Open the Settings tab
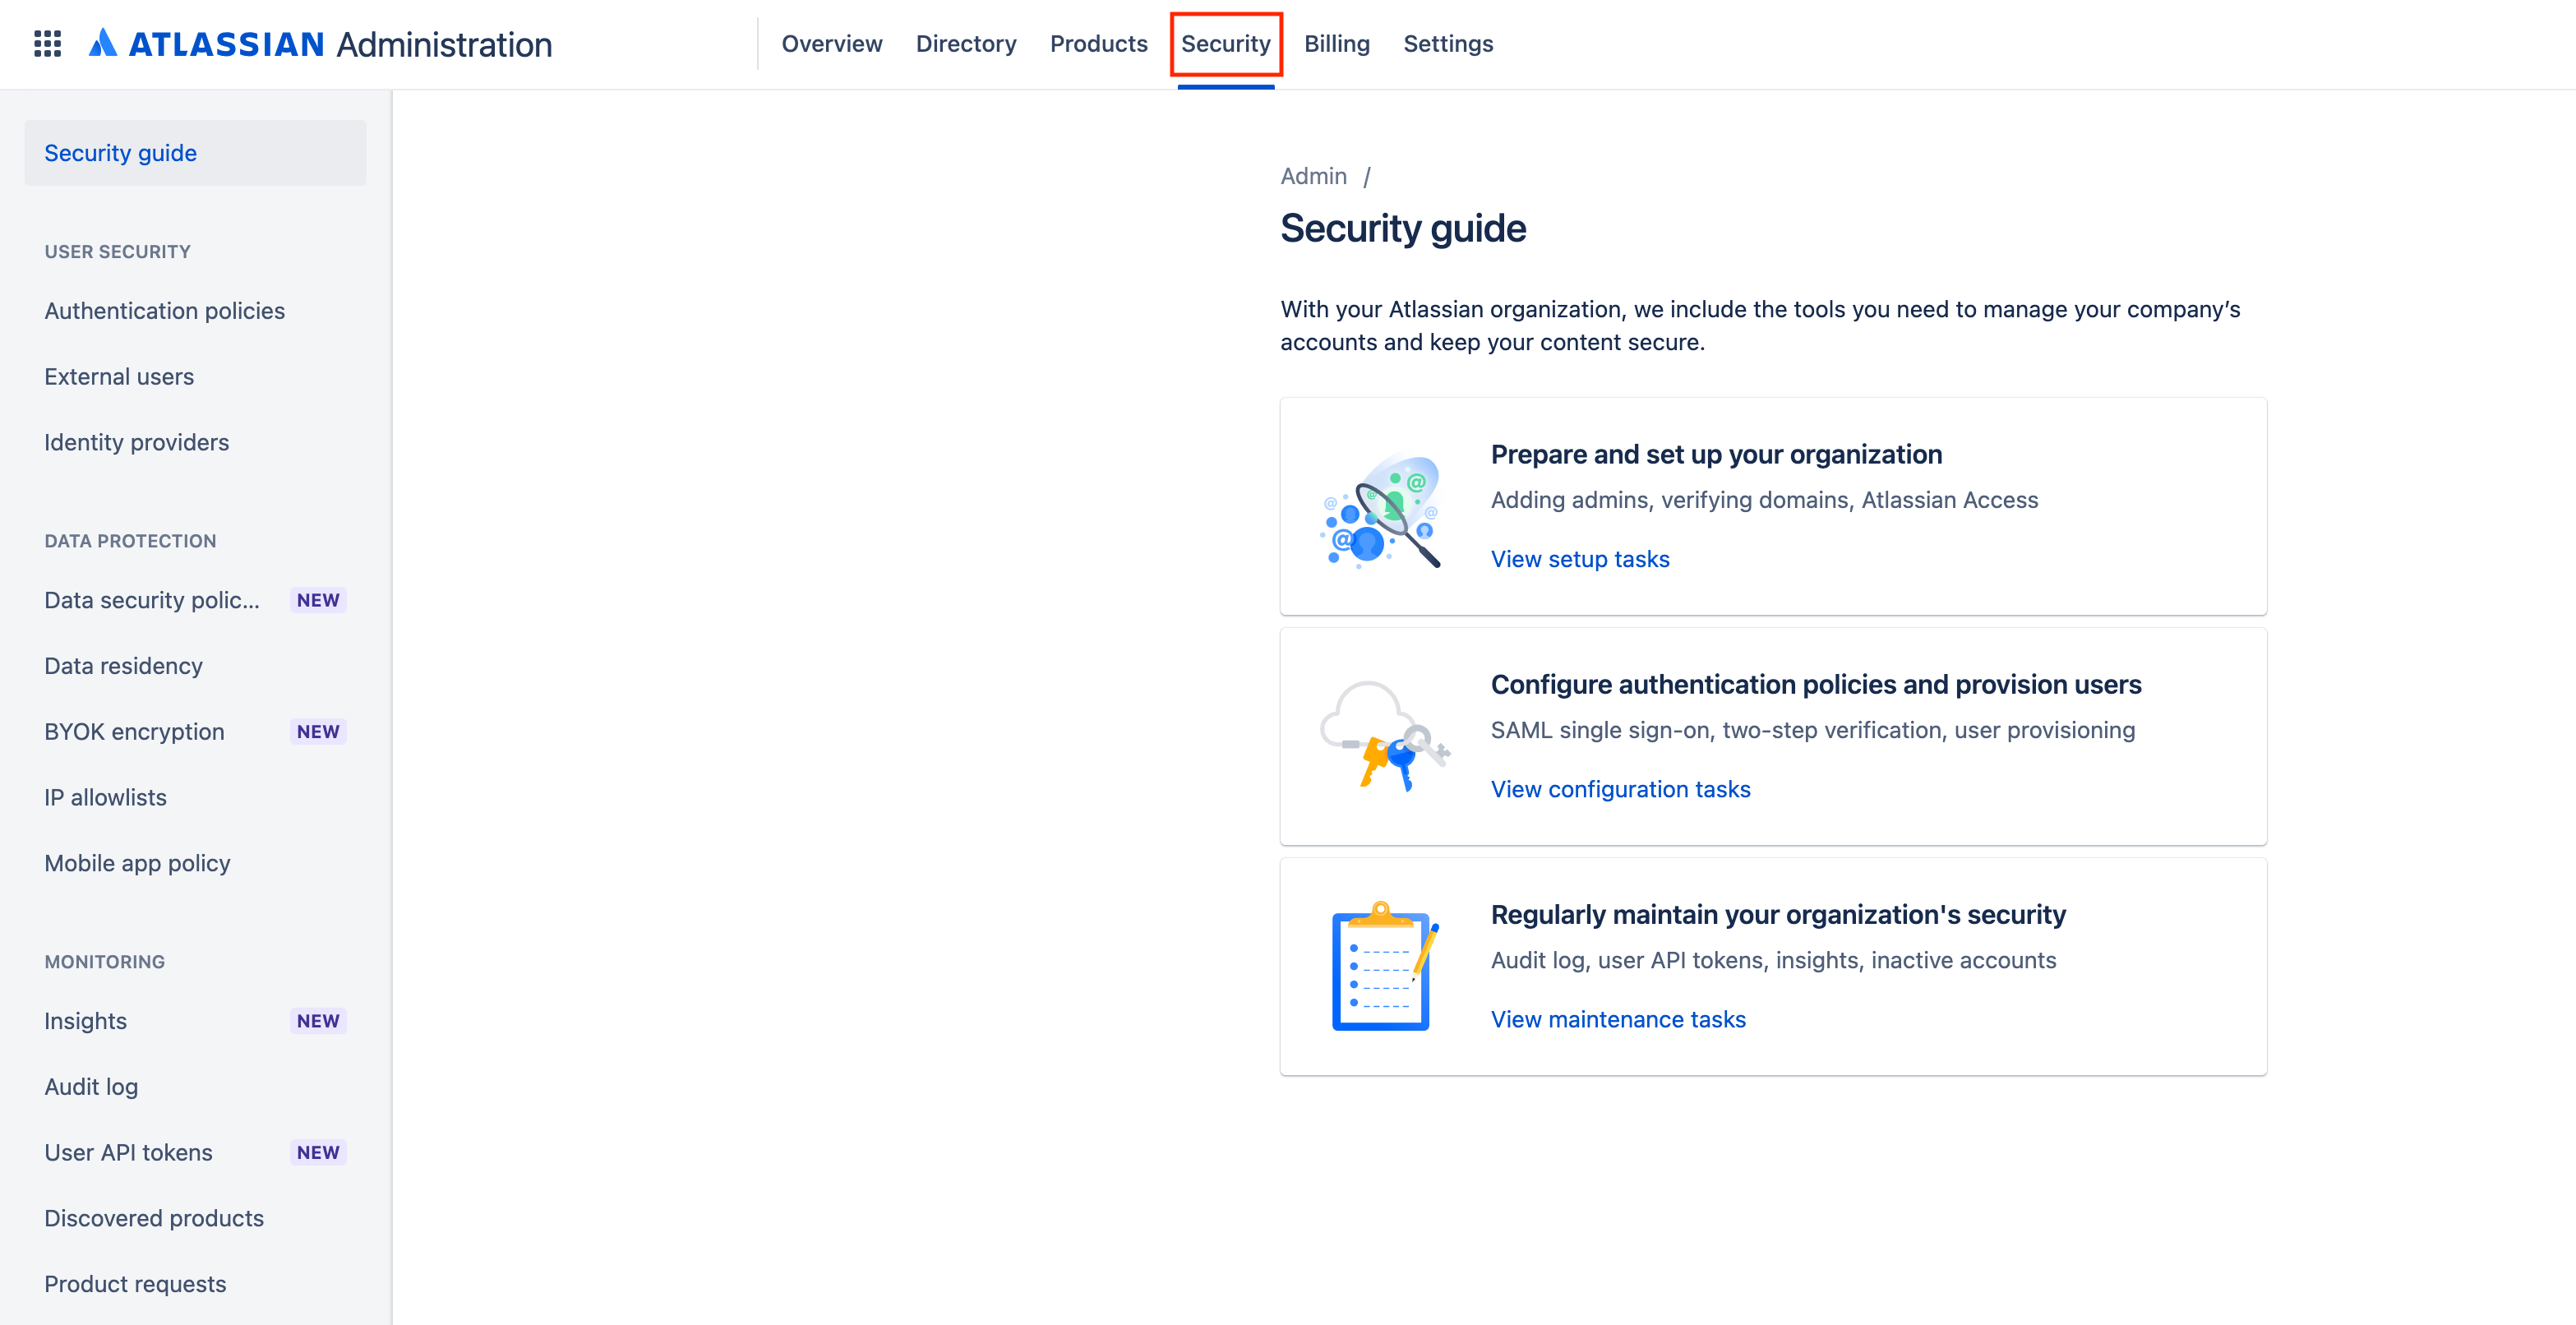 pyautogui.click(x=1447, y=44)
